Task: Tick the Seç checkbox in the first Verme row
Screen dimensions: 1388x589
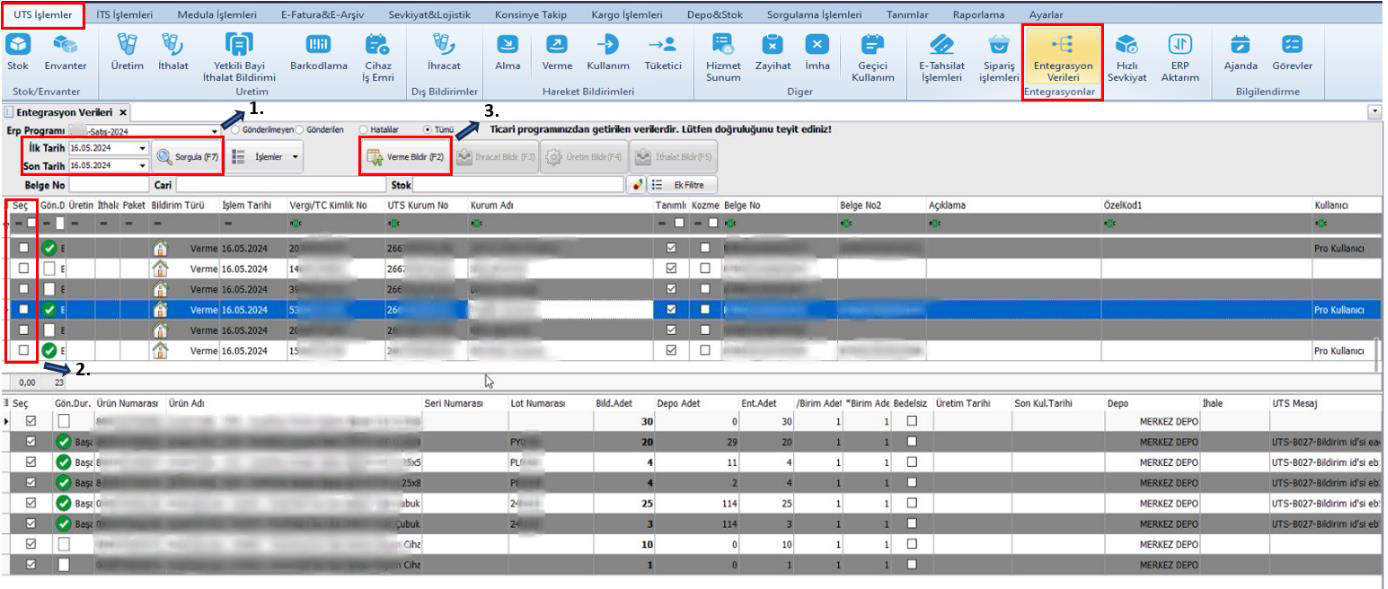Action: click(x=22, y=248)
